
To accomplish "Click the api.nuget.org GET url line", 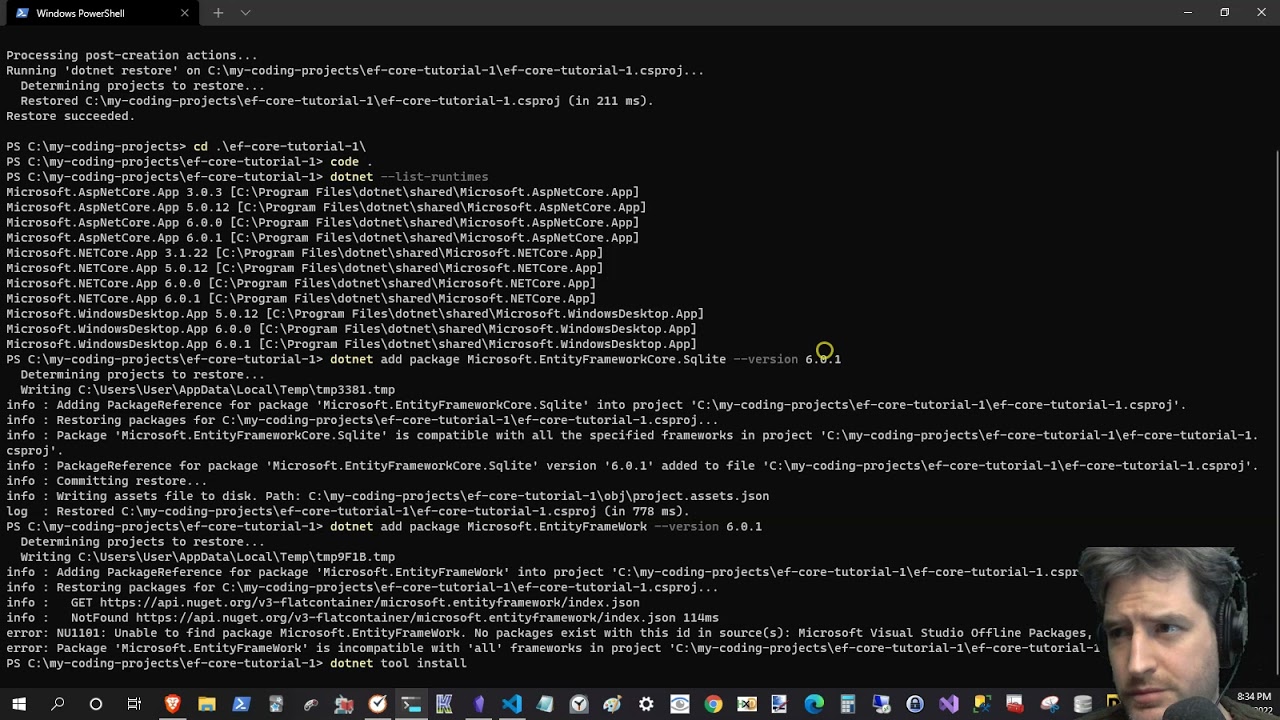I will pos(323,603).
